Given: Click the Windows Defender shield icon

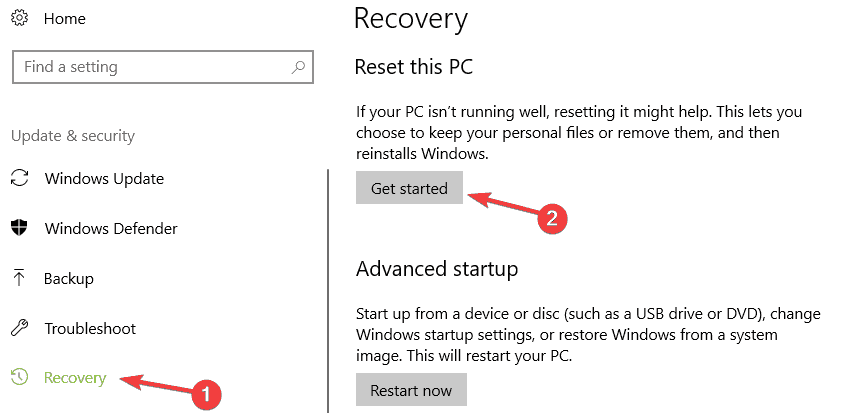Looking at the screenshot, I should [19, 227].
